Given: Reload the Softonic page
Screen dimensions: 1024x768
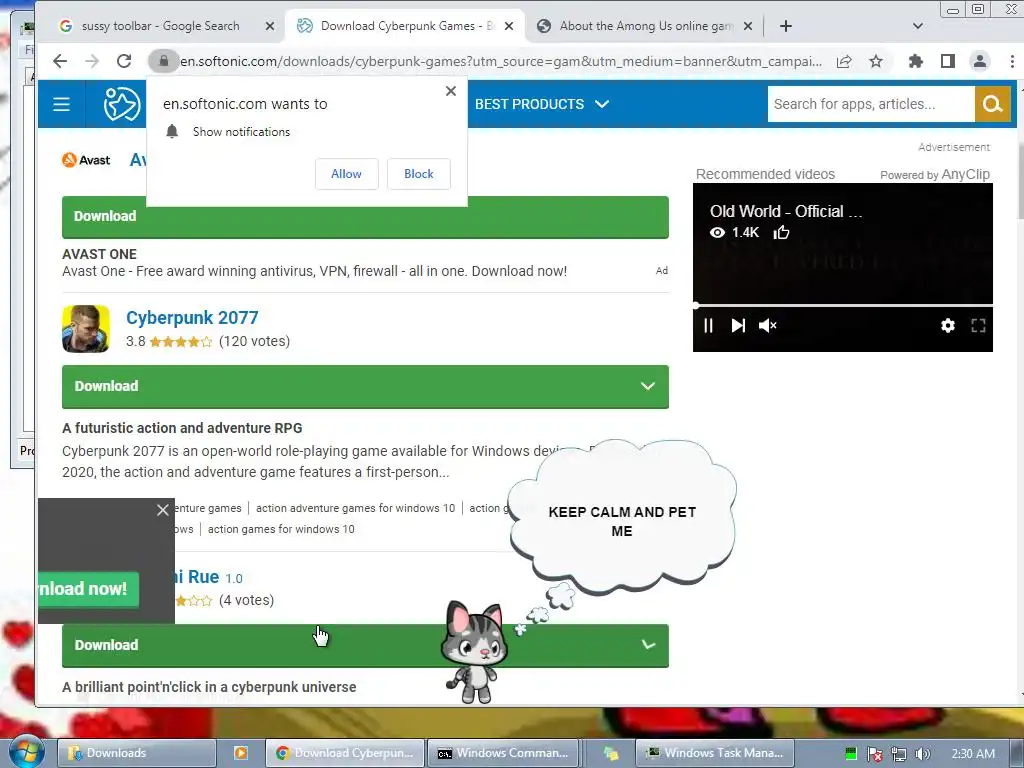Looking at the screenshot, I should pos(123,61).
